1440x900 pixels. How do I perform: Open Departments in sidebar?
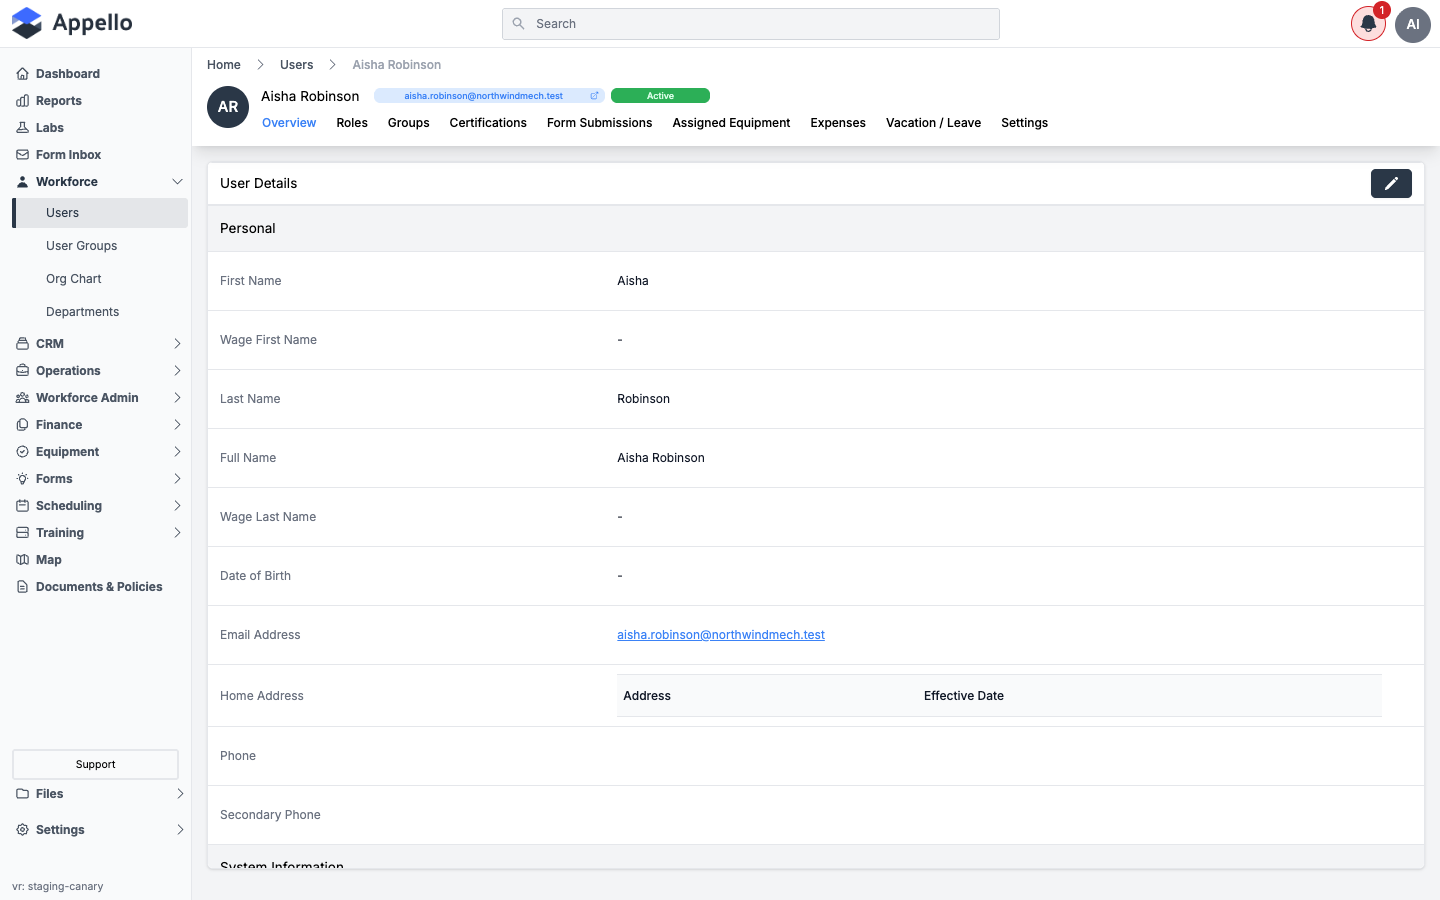(x=82, y=312)
